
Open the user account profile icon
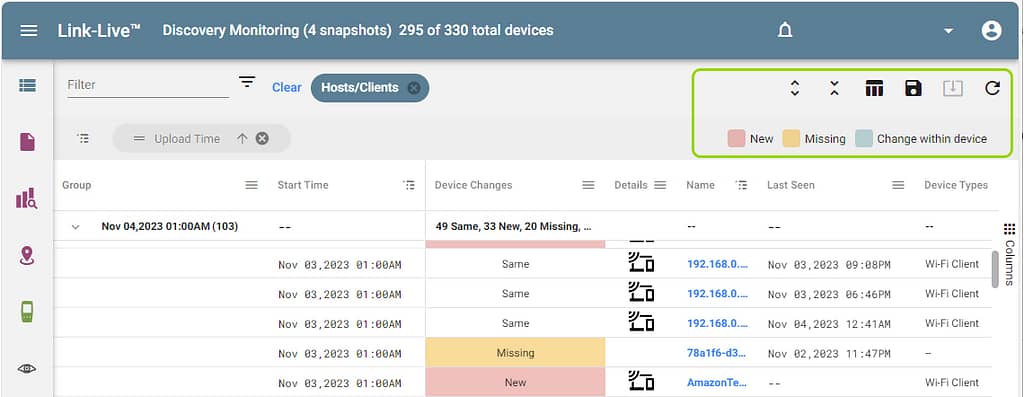991,31
